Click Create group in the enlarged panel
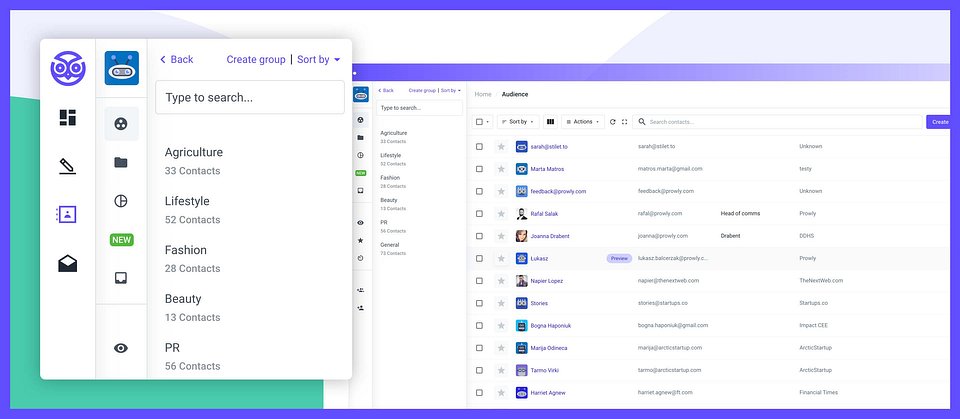Screen dimensions: 960x419 (256, 59)
